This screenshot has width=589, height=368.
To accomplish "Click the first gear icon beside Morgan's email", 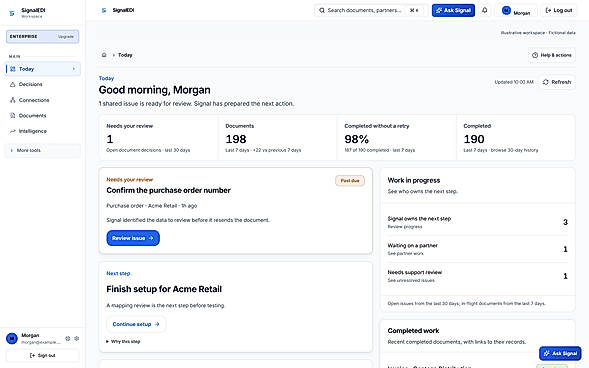I will click(x=68, y=338).
